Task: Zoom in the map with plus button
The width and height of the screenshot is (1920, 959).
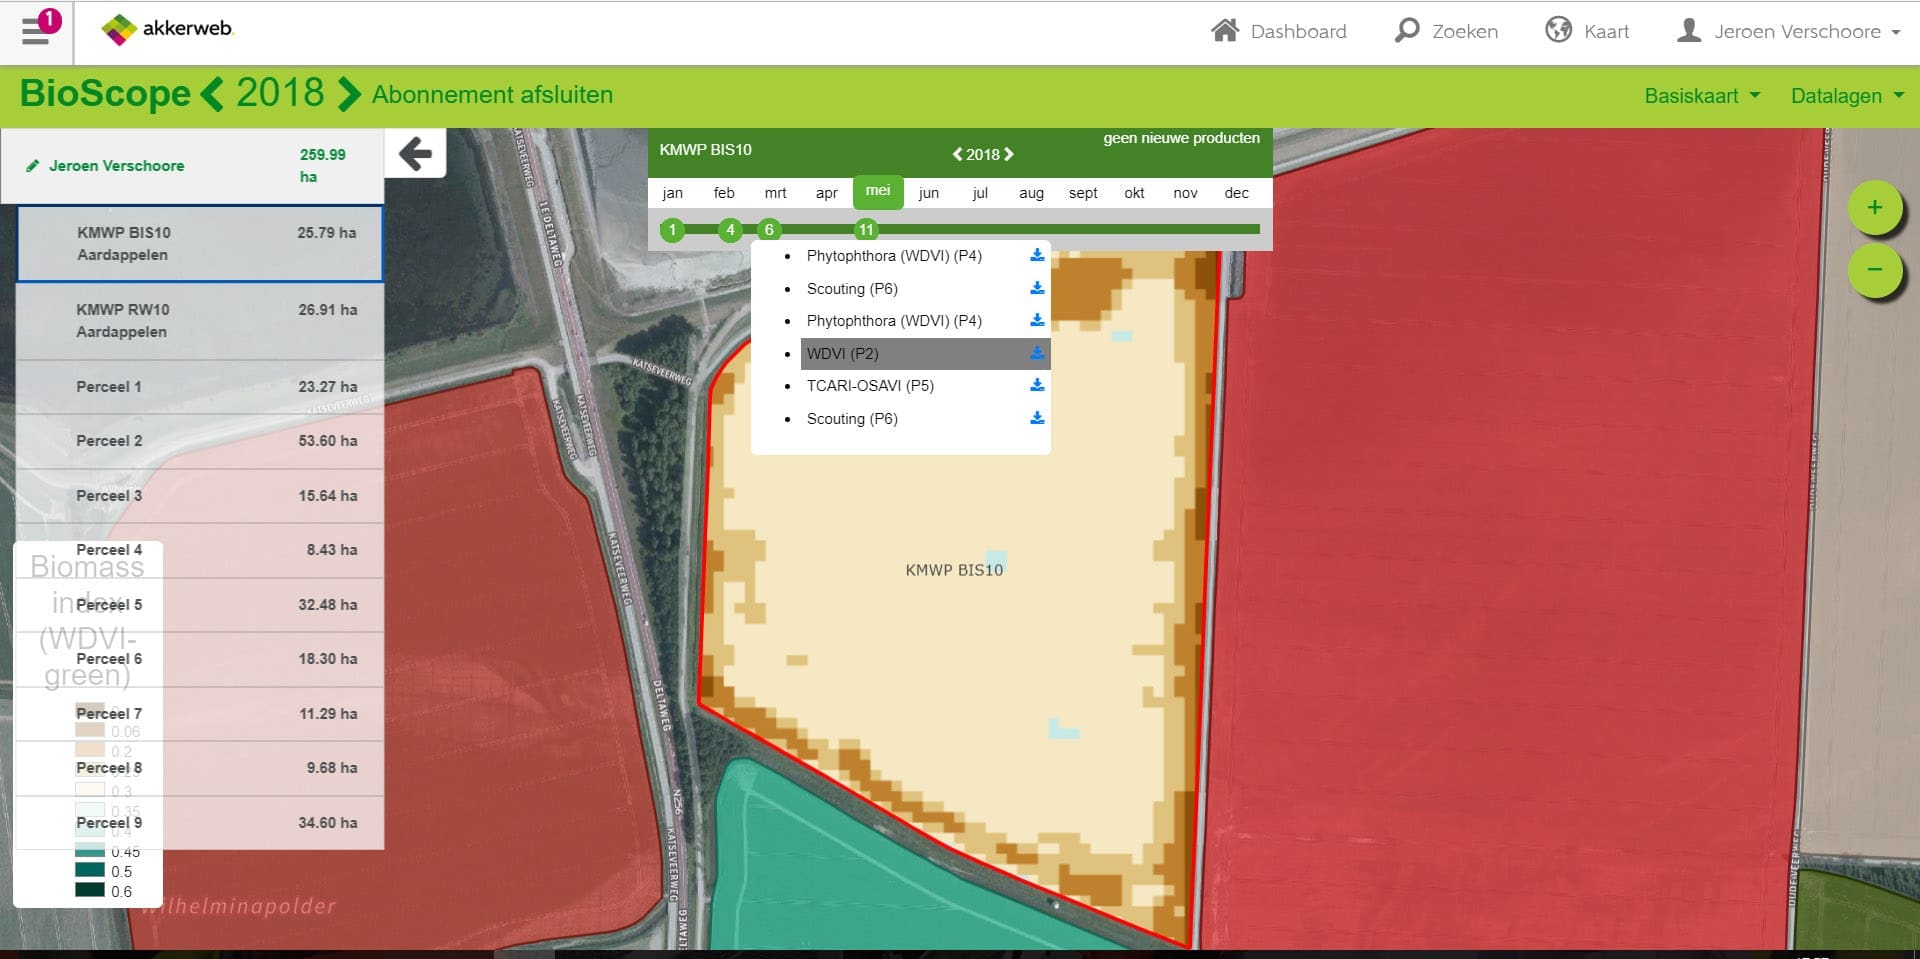Action: tap(1875, 208)
